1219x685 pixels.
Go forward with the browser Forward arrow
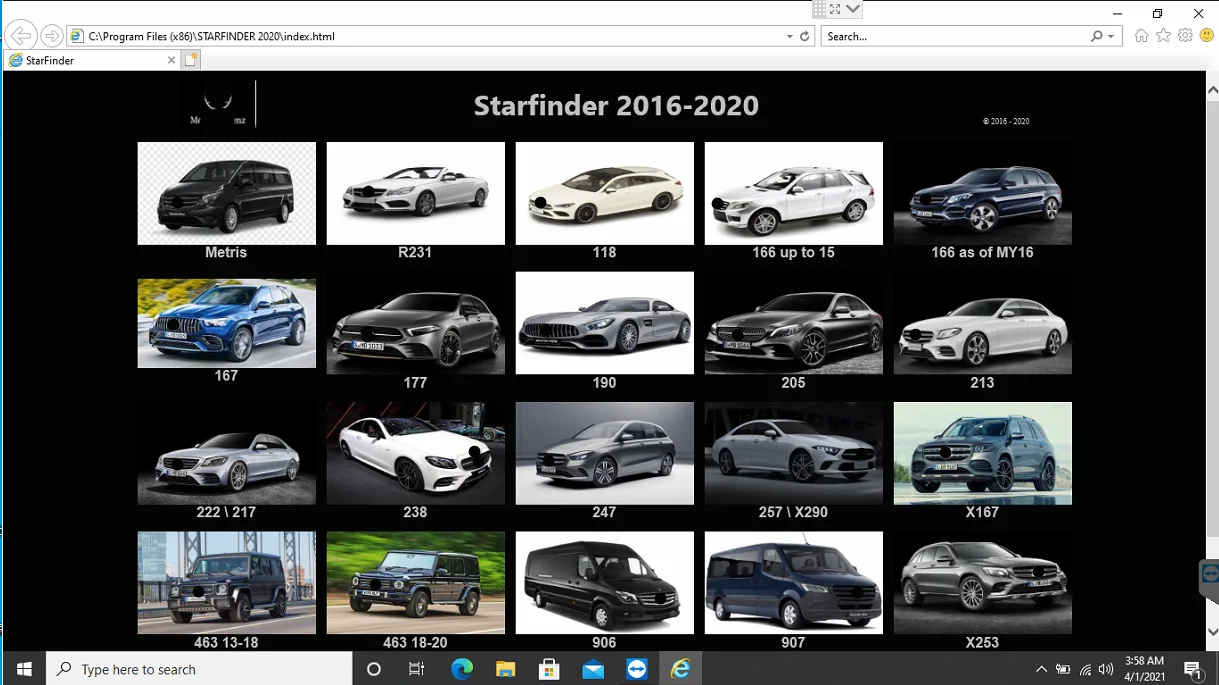click(x=52, y=36)
